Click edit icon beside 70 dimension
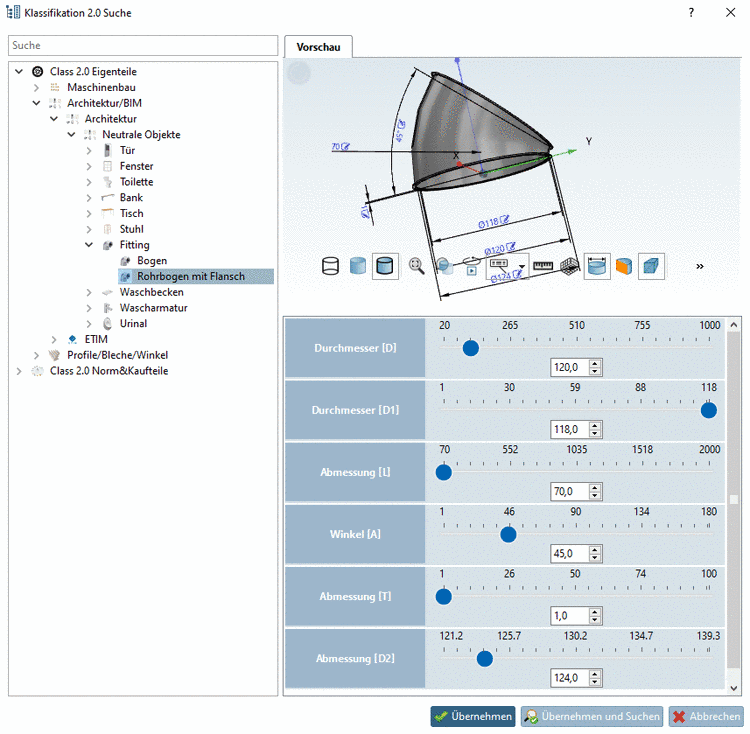The image size is (750, 734). [x=345, y=146]
